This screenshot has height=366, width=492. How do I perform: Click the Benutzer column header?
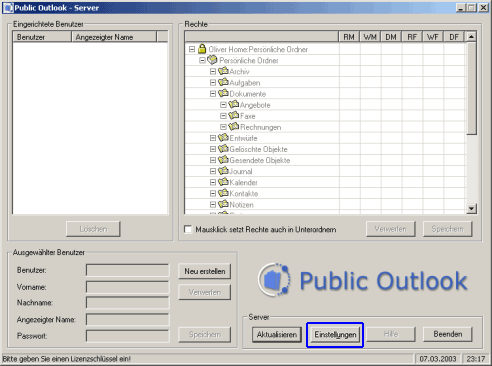coord(42,37)
